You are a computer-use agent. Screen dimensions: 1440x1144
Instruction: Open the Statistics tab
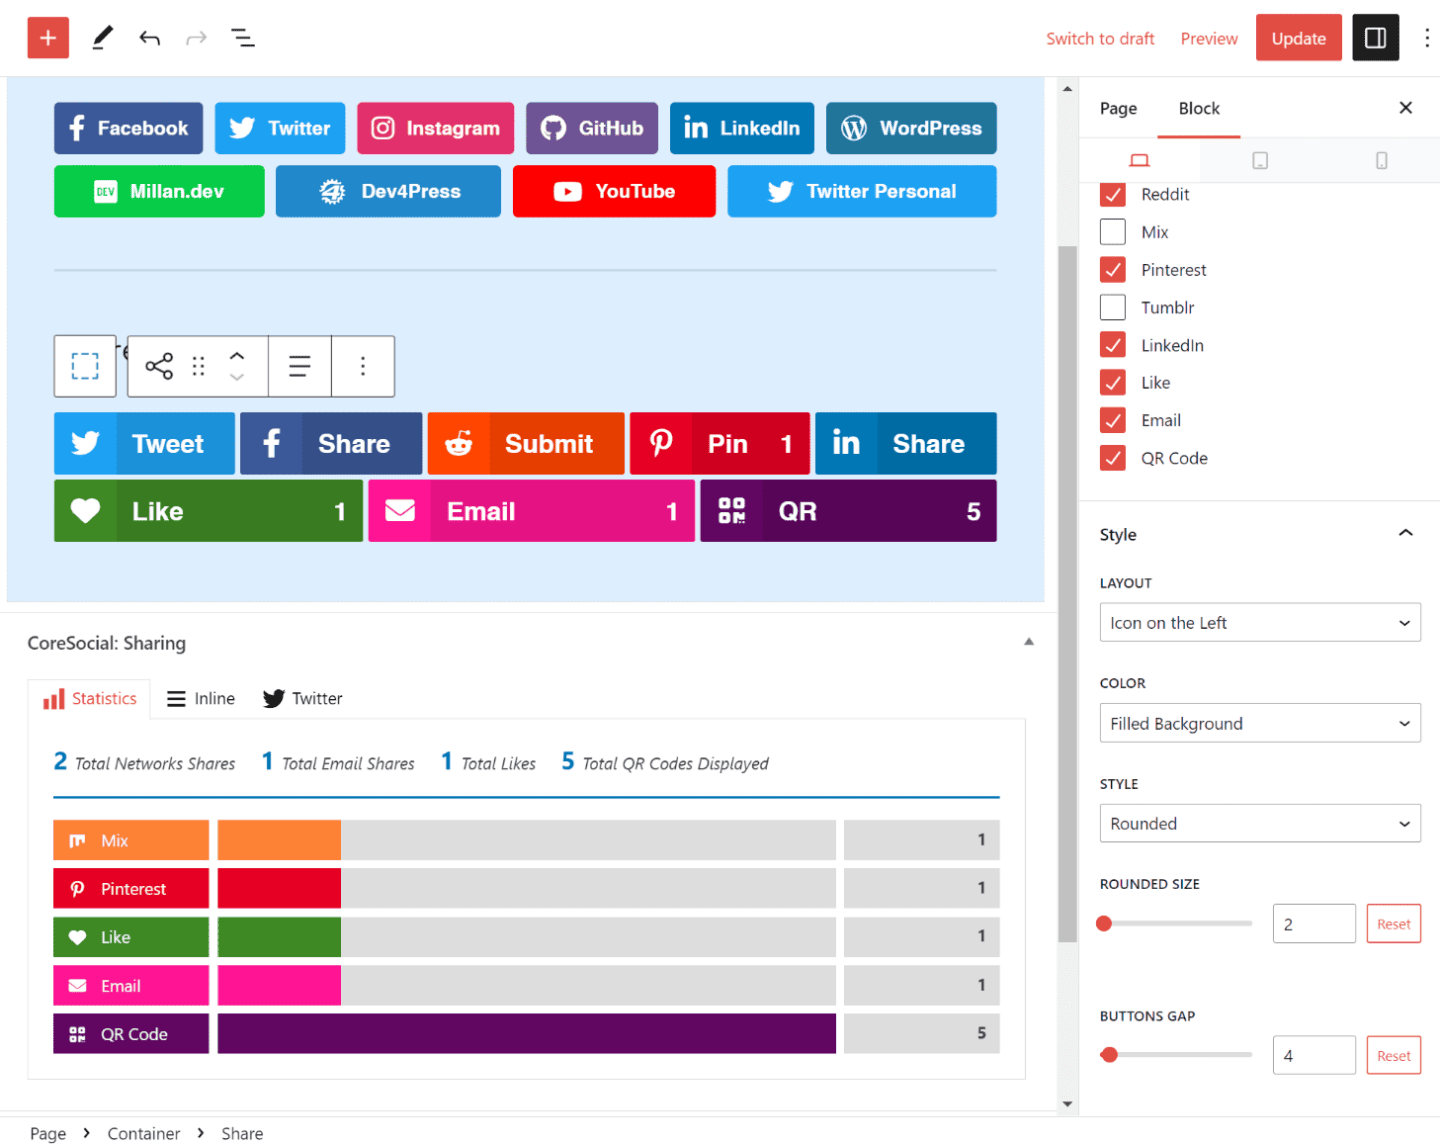tap(89, 699)
